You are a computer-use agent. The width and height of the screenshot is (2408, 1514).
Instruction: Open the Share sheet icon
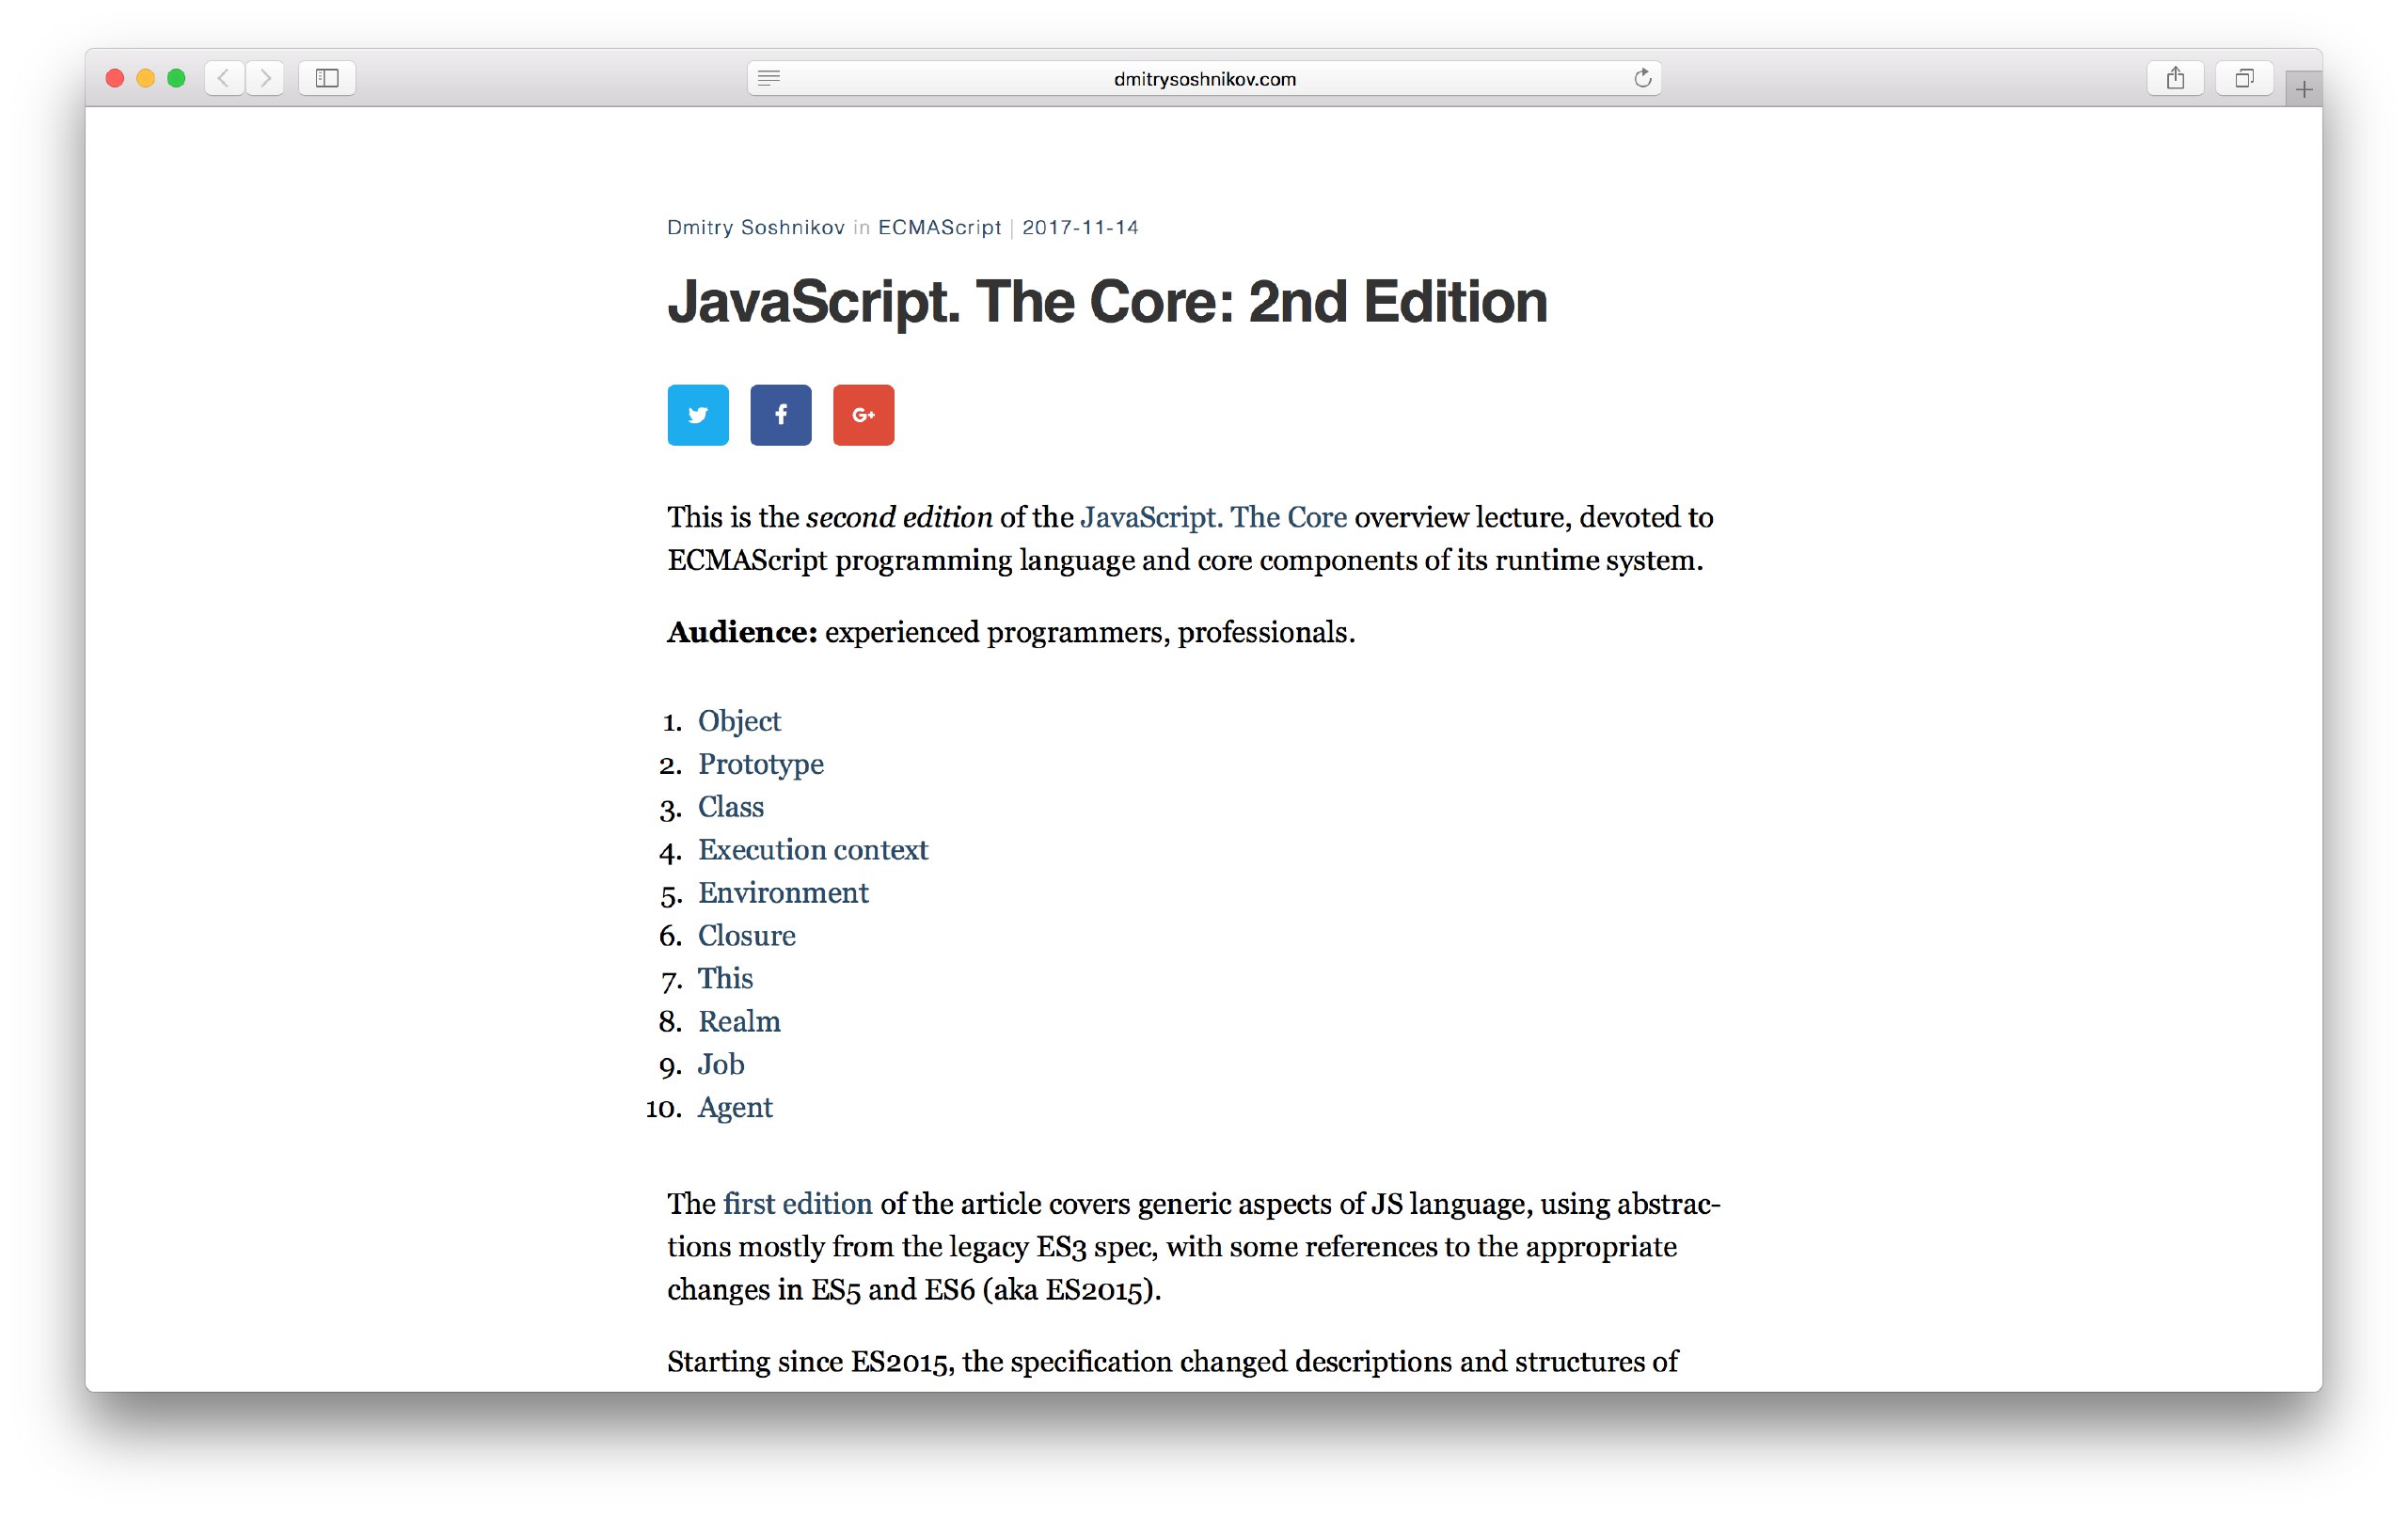(2175, 78)
